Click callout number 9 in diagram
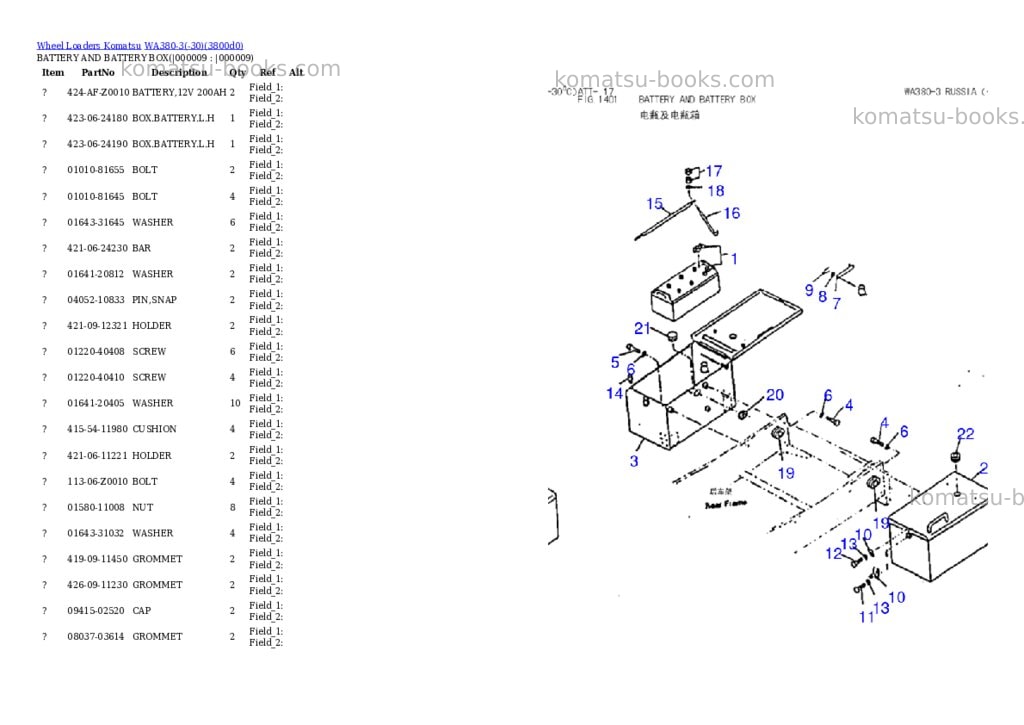This screenshot has width=1024, height=725. coord(809,290)
